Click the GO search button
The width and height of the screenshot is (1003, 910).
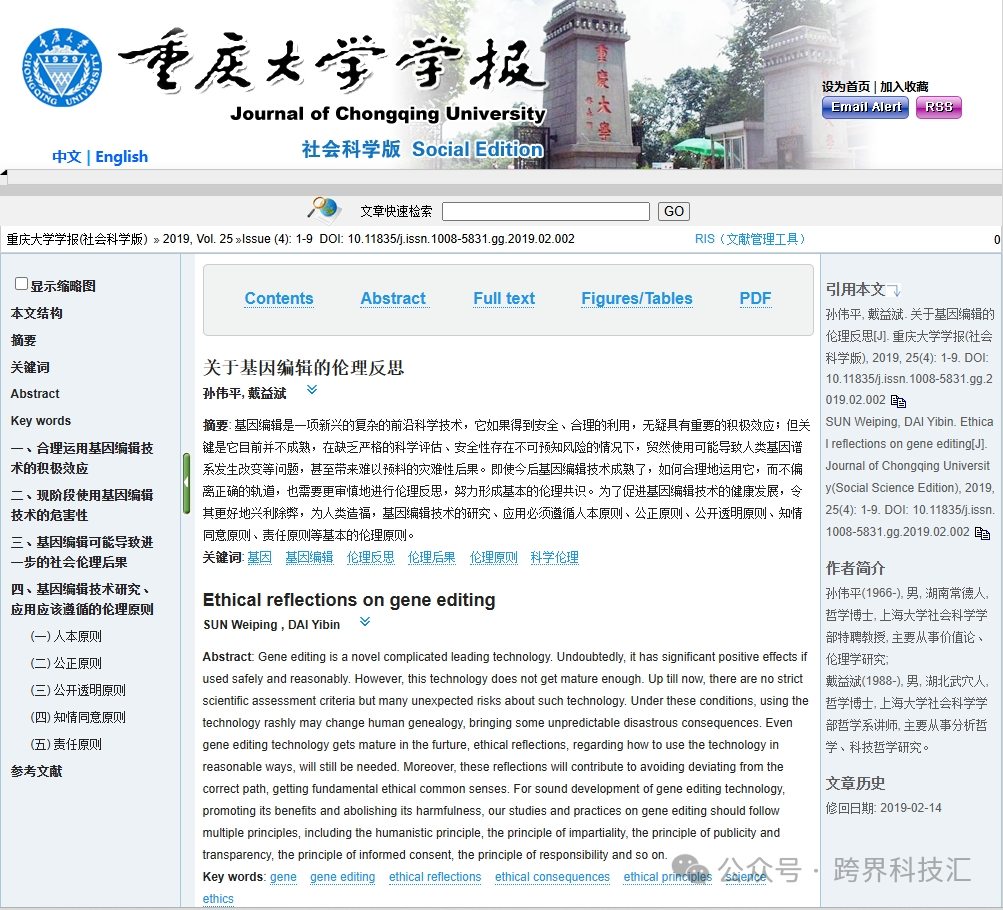[674, 211]
